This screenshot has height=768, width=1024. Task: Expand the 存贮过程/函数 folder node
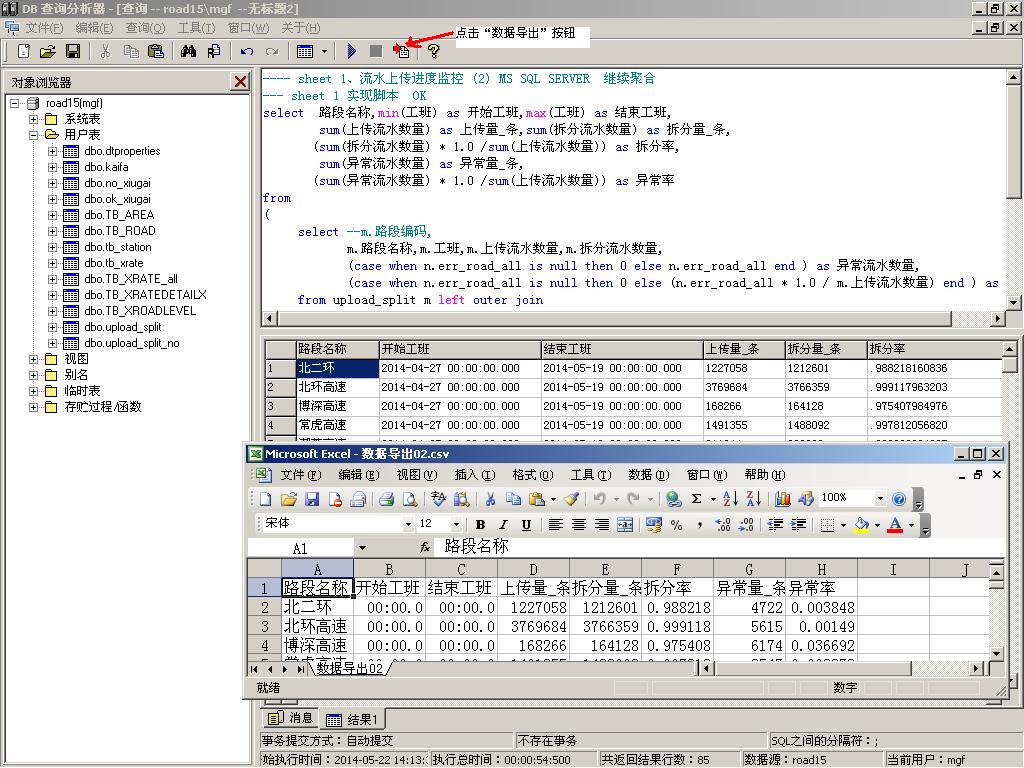33,407
